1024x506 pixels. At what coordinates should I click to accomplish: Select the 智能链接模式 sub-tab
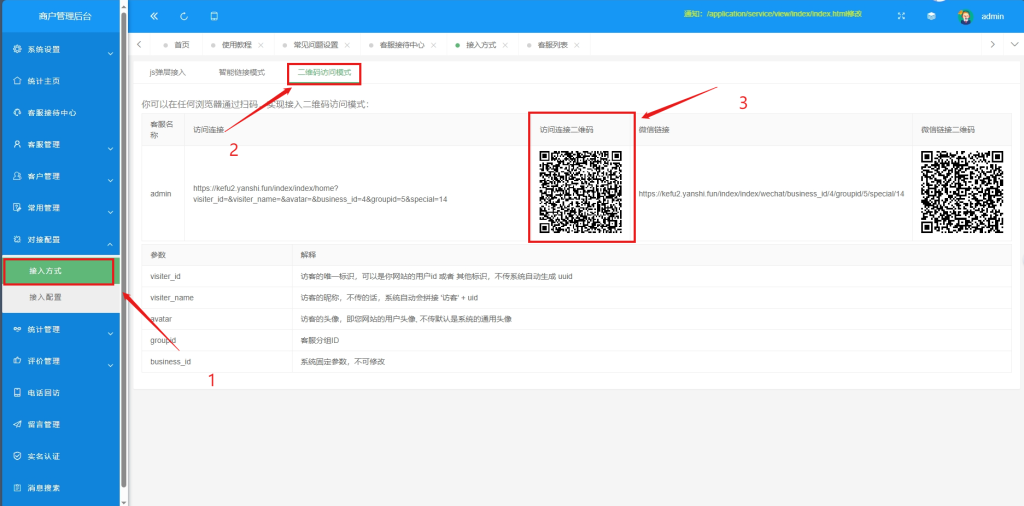pyautogui.click(x=242, y=73)
